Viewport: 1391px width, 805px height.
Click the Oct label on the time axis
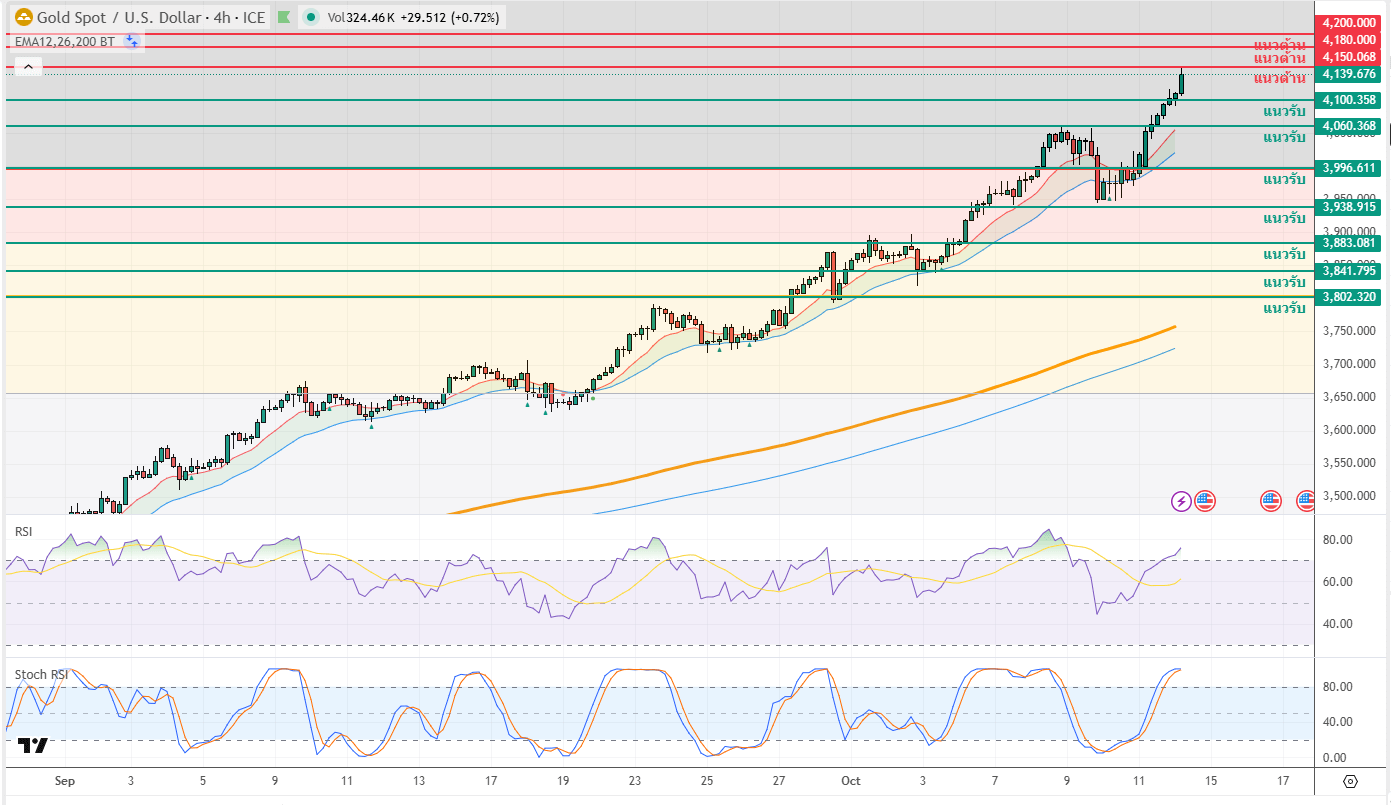pos(852,781)
